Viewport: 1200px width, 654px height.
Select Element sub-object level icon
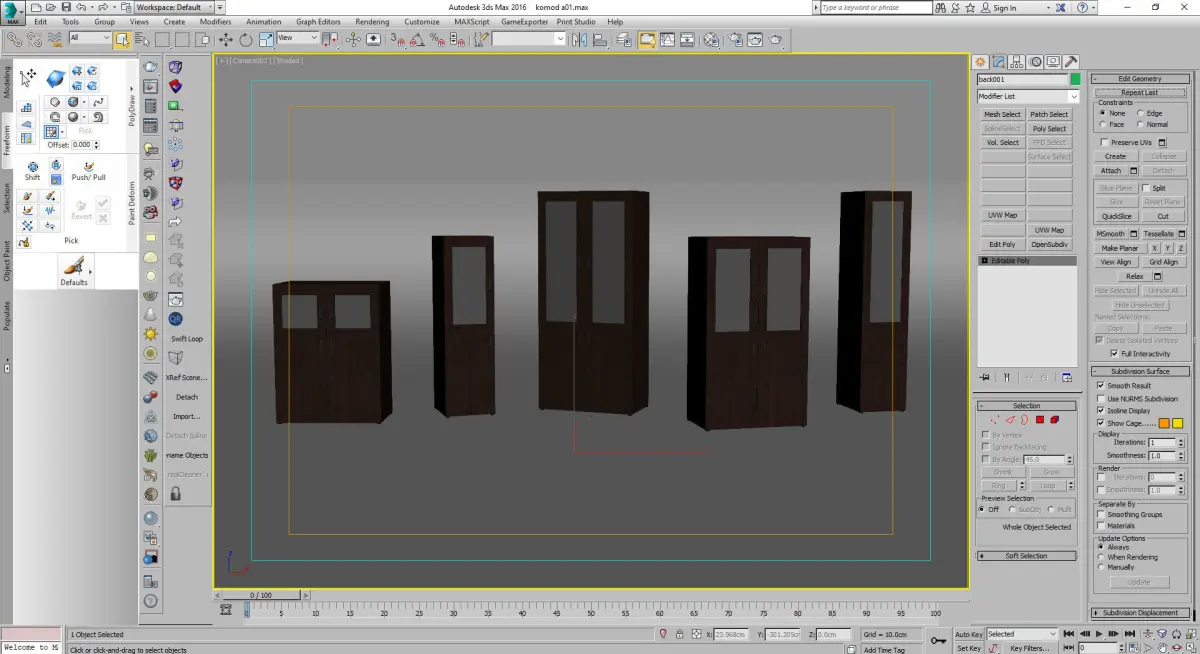coord(1055,420)
